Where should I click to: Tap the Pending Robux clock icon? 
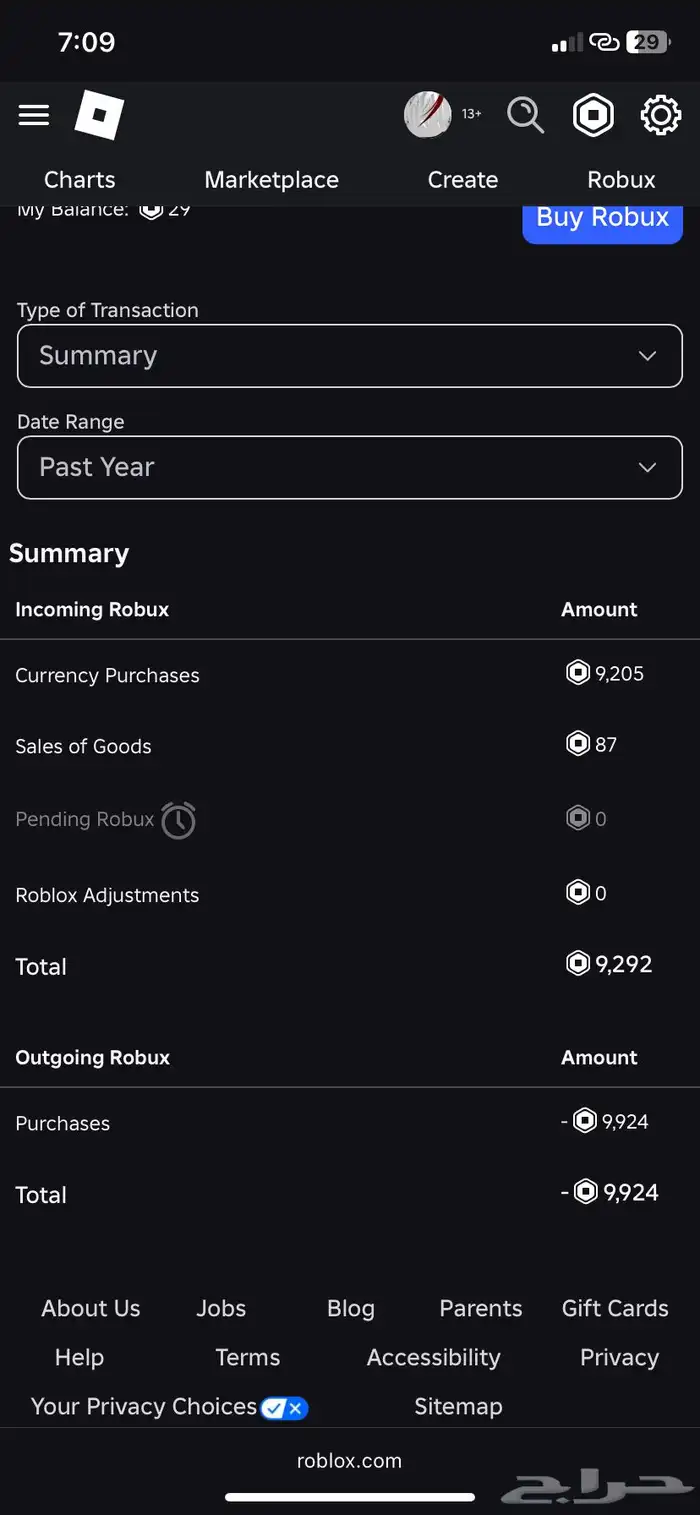click(x=179, y=820)
